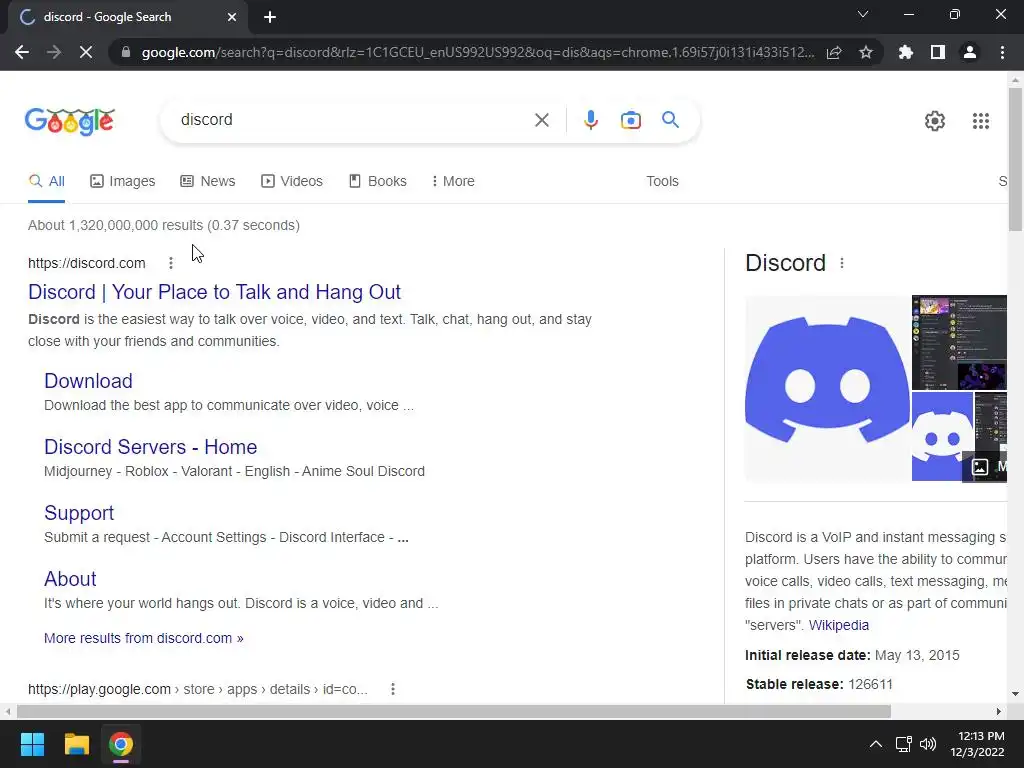Image resolution: width=1024 pixels, height=768 pixels.
Task: Open Discord Your Place to Talk link
Action: (x=214, y=292)
